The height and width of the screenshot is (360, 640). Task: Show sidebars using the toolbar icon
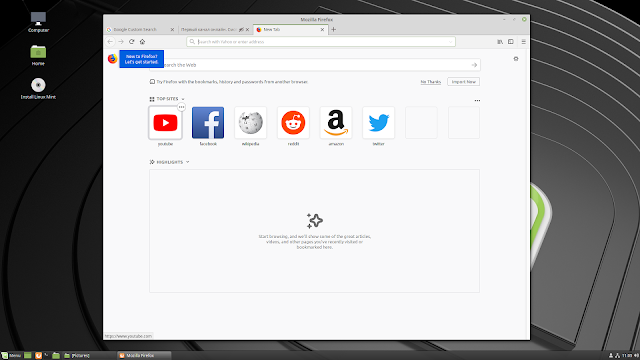point(511,42)
